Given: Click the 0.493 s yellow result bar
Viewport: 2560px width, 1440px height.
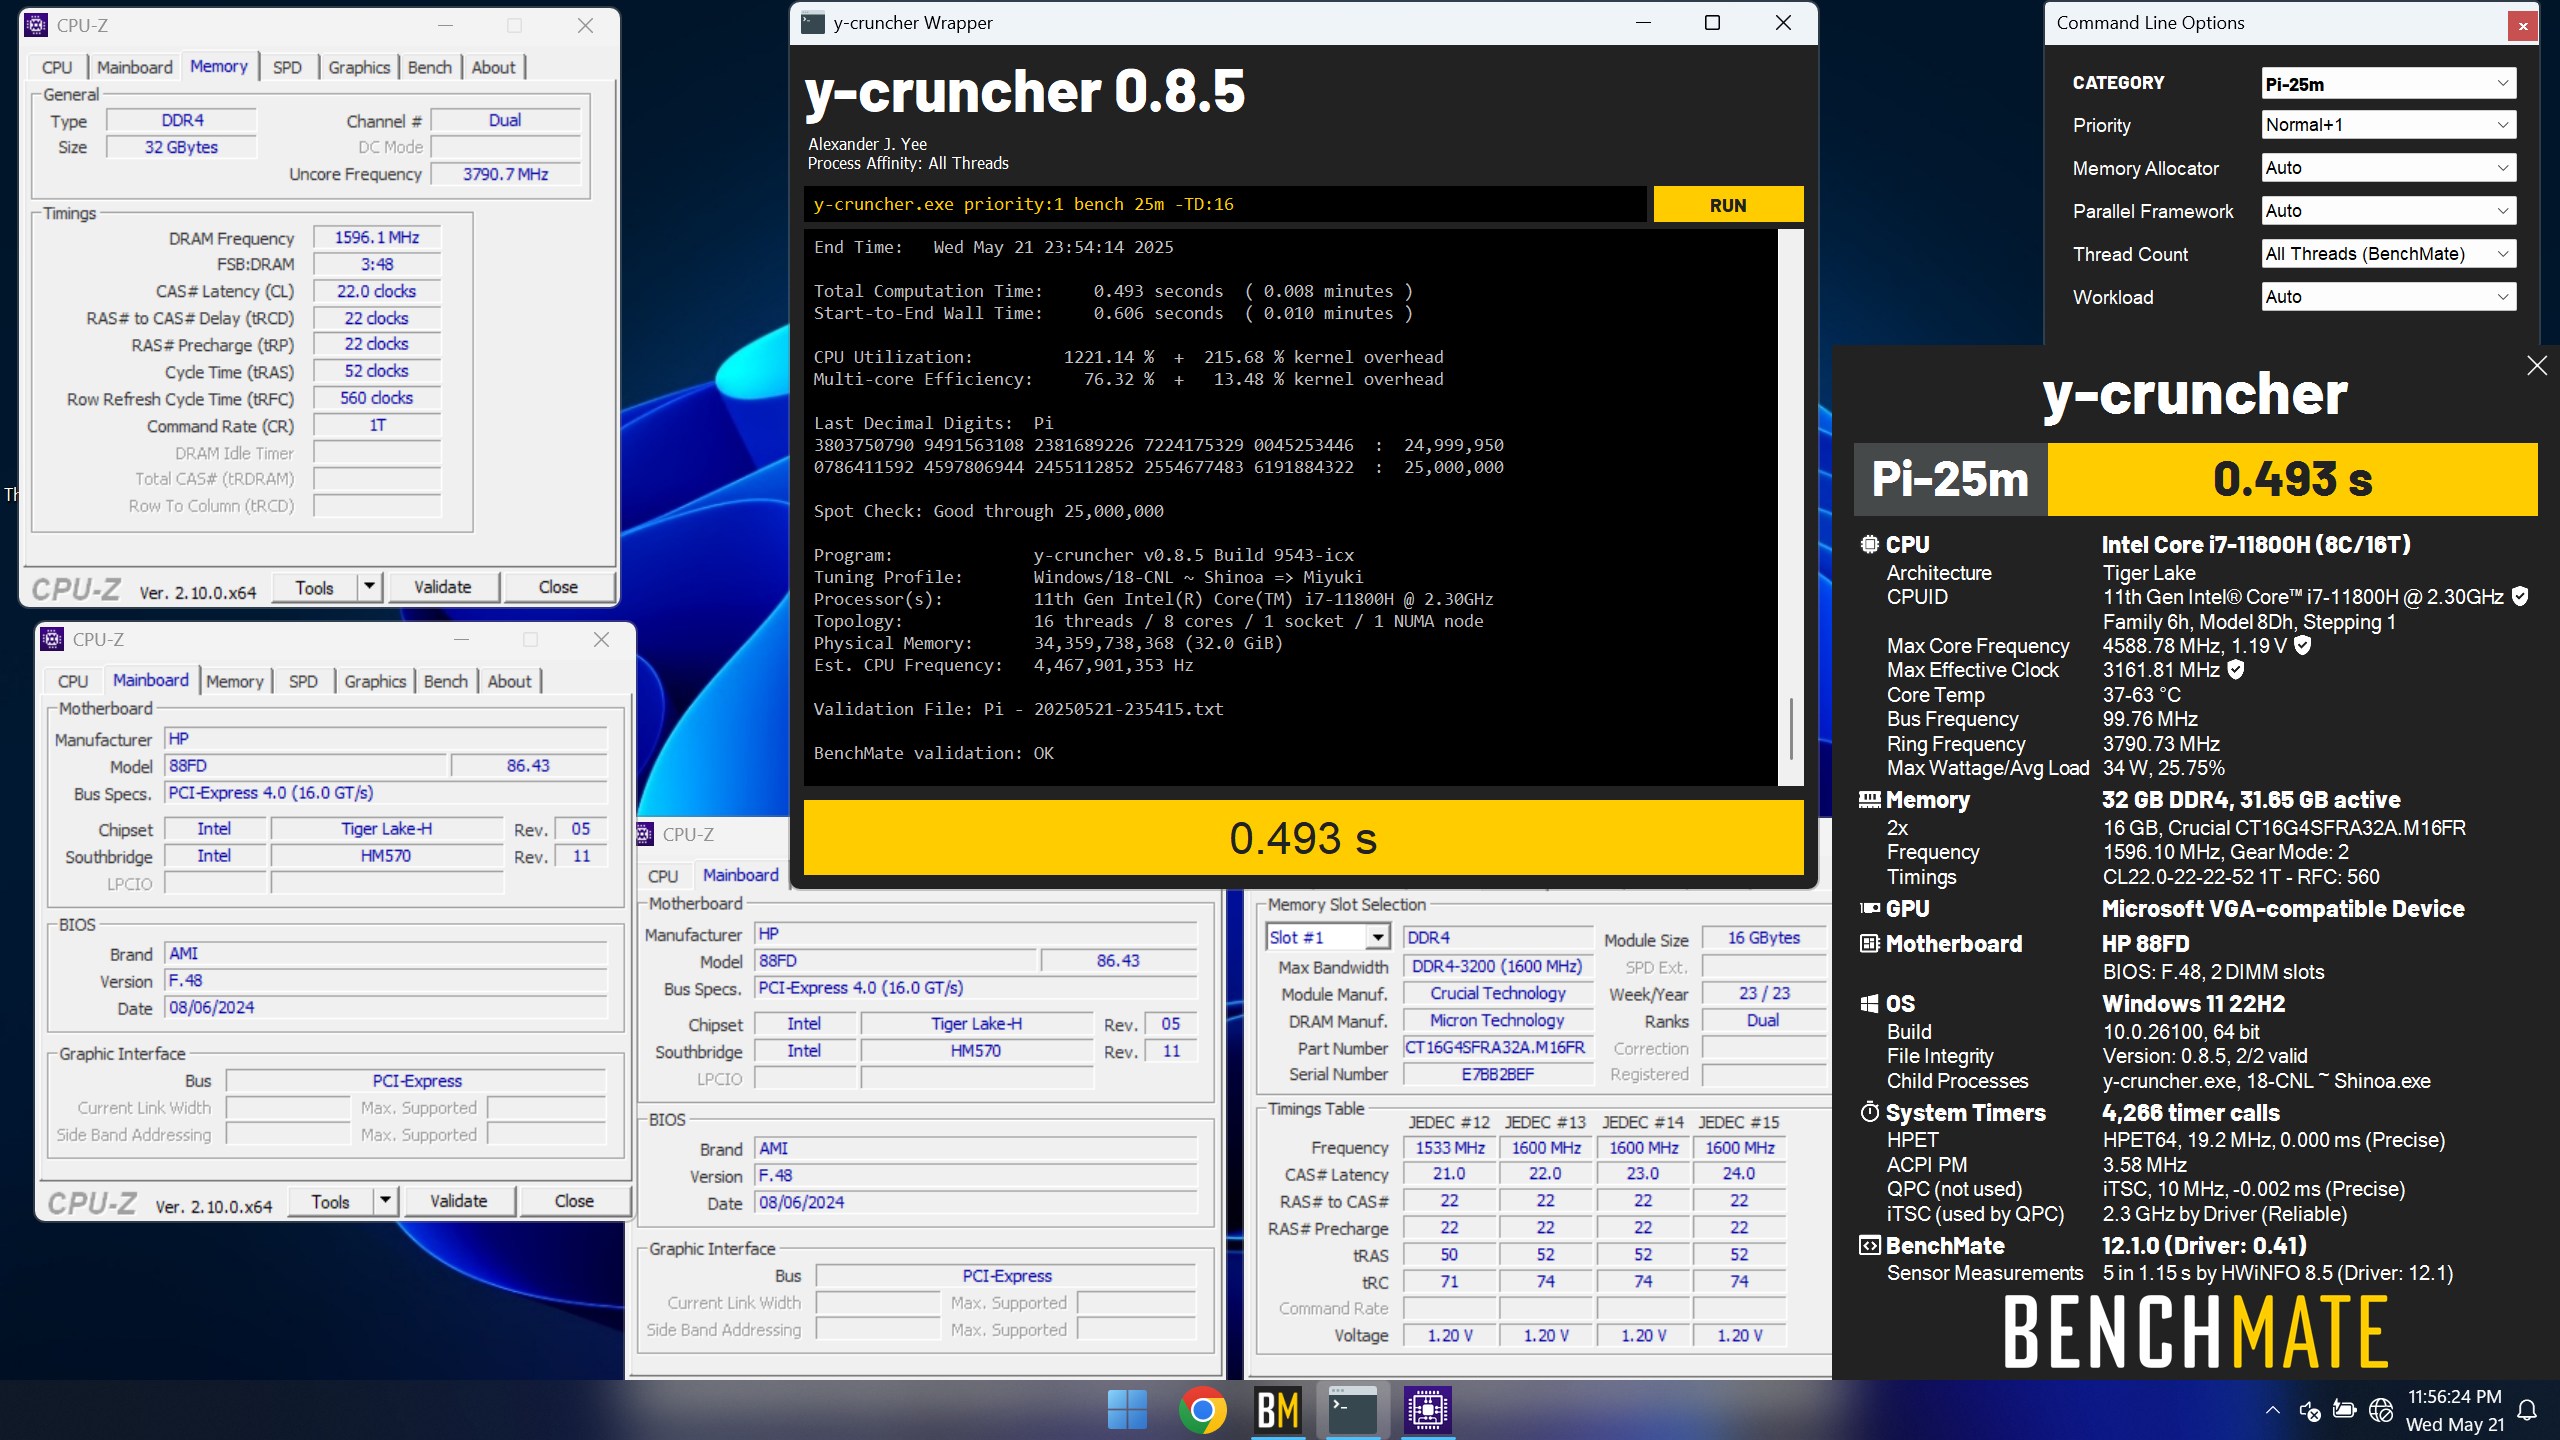Looking at the screenshot, I should point(1303,838).
